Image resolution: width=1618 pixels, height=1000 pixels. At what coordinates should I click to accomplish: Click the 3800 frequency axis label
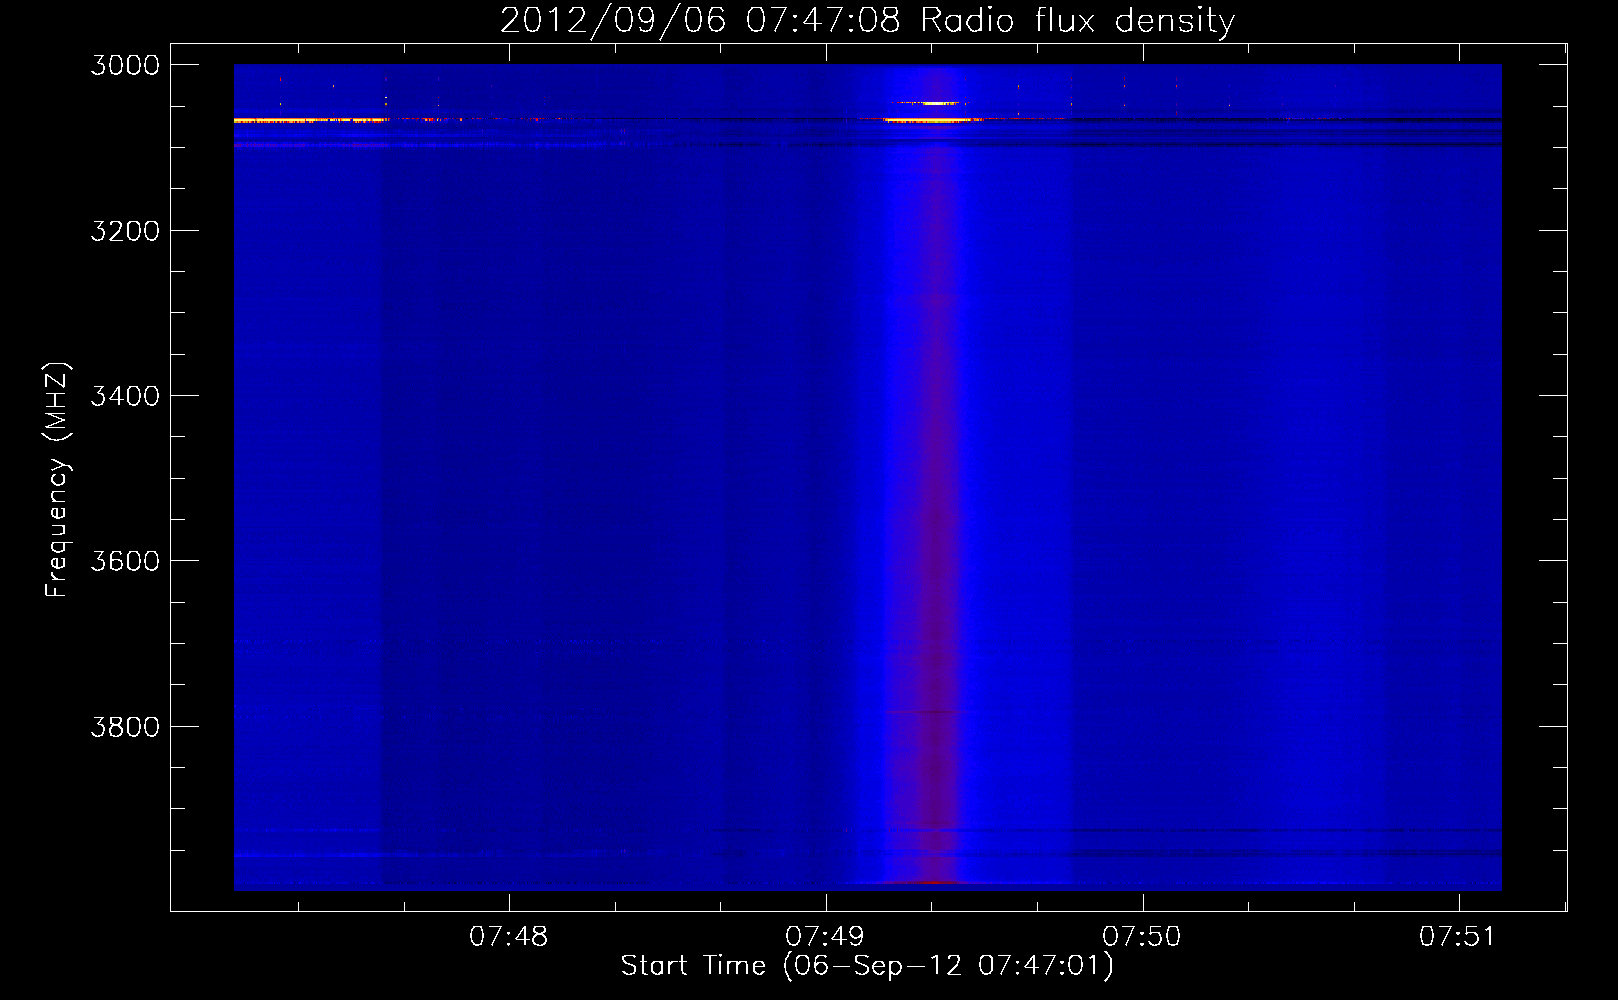(126, 727)
